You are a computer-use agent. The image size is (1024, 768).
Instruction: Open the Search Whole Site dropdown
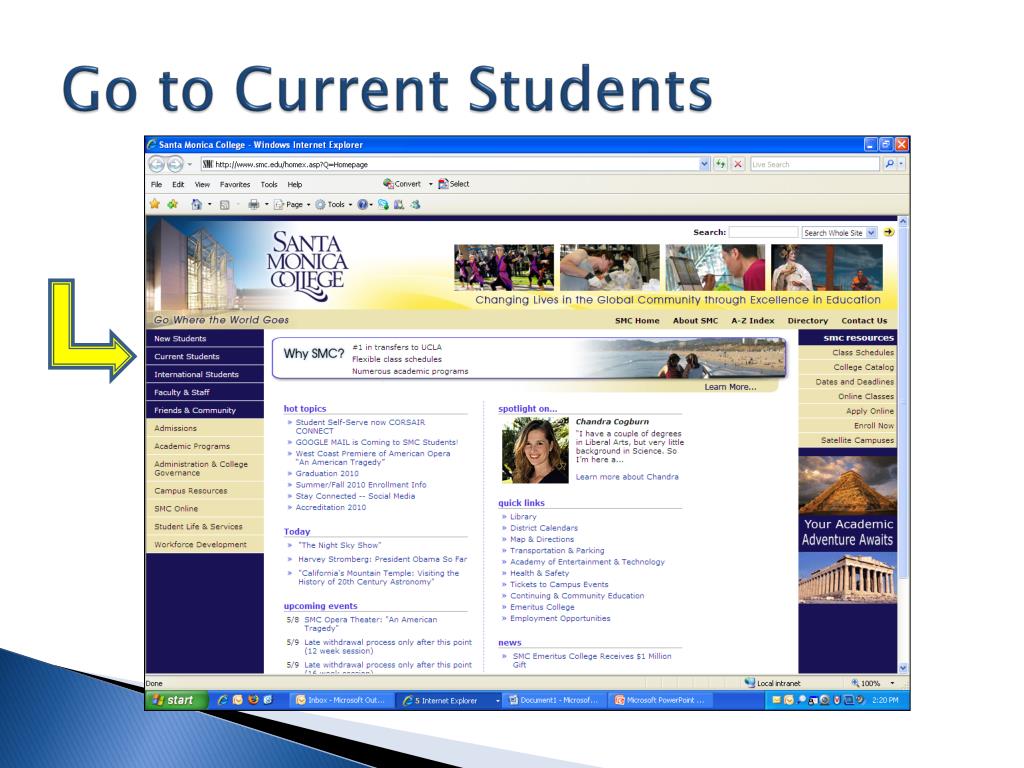[x=839, y=232]
